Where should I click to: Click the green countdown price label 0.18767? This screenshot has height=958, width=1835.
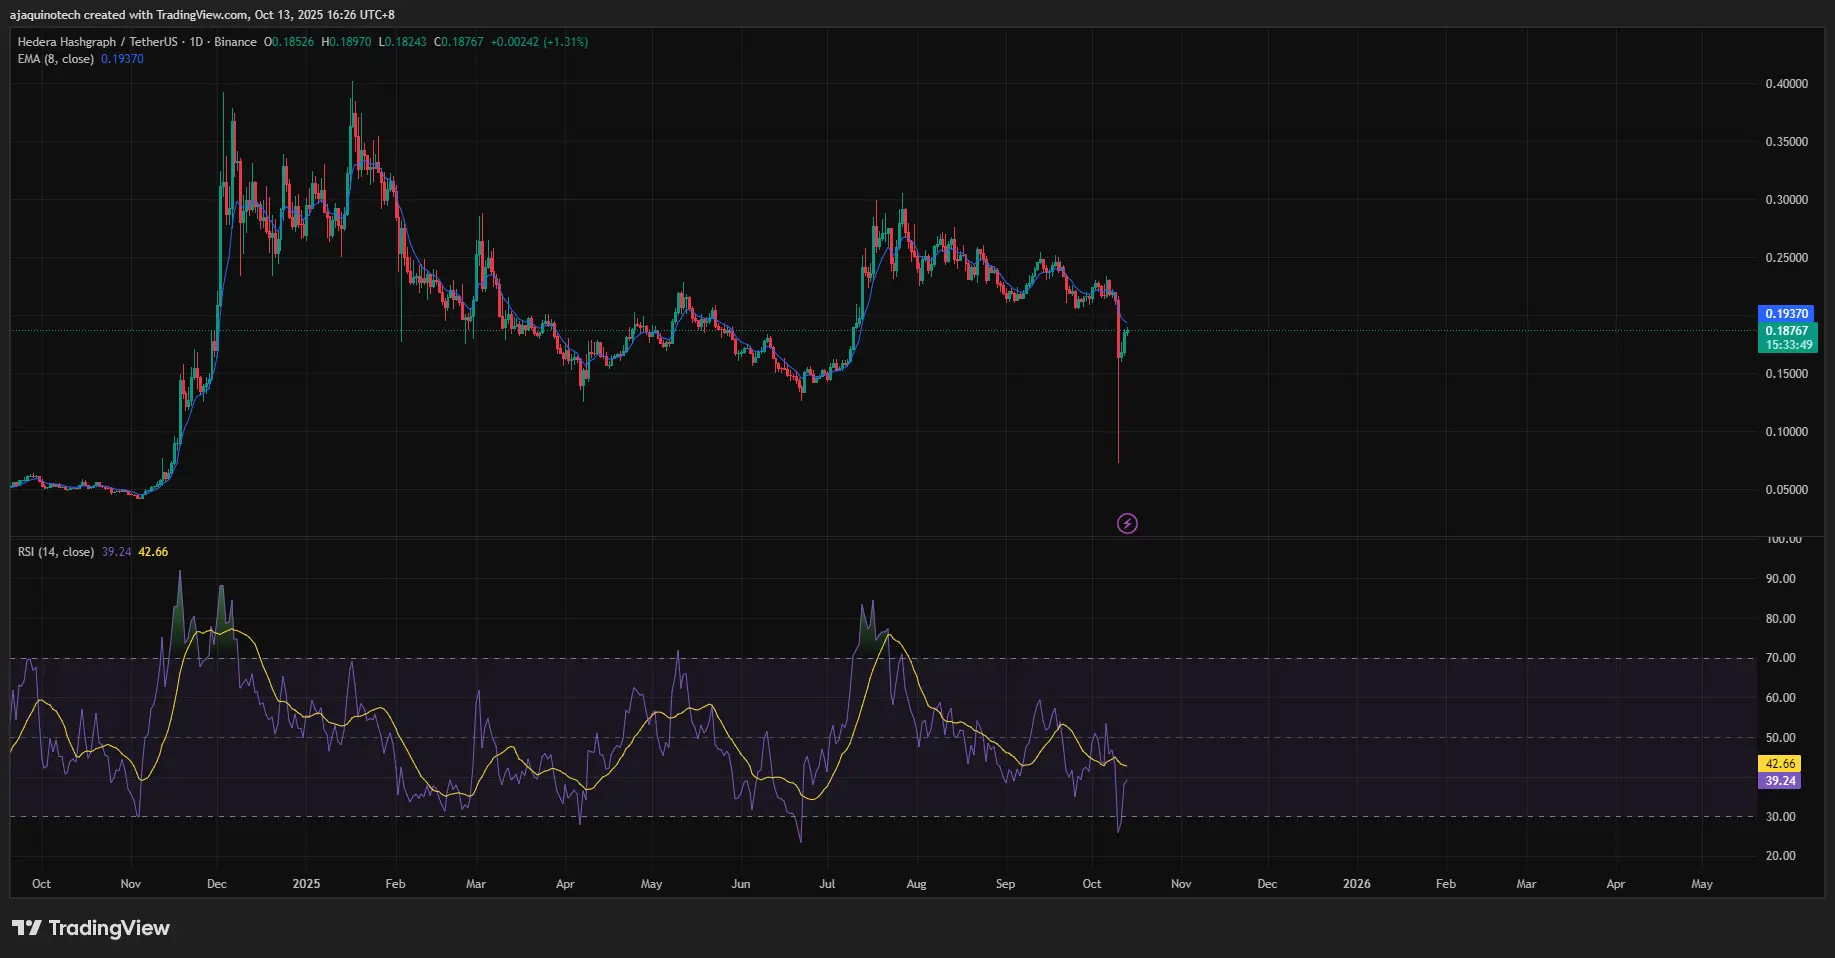click(x=1785, y=330)
